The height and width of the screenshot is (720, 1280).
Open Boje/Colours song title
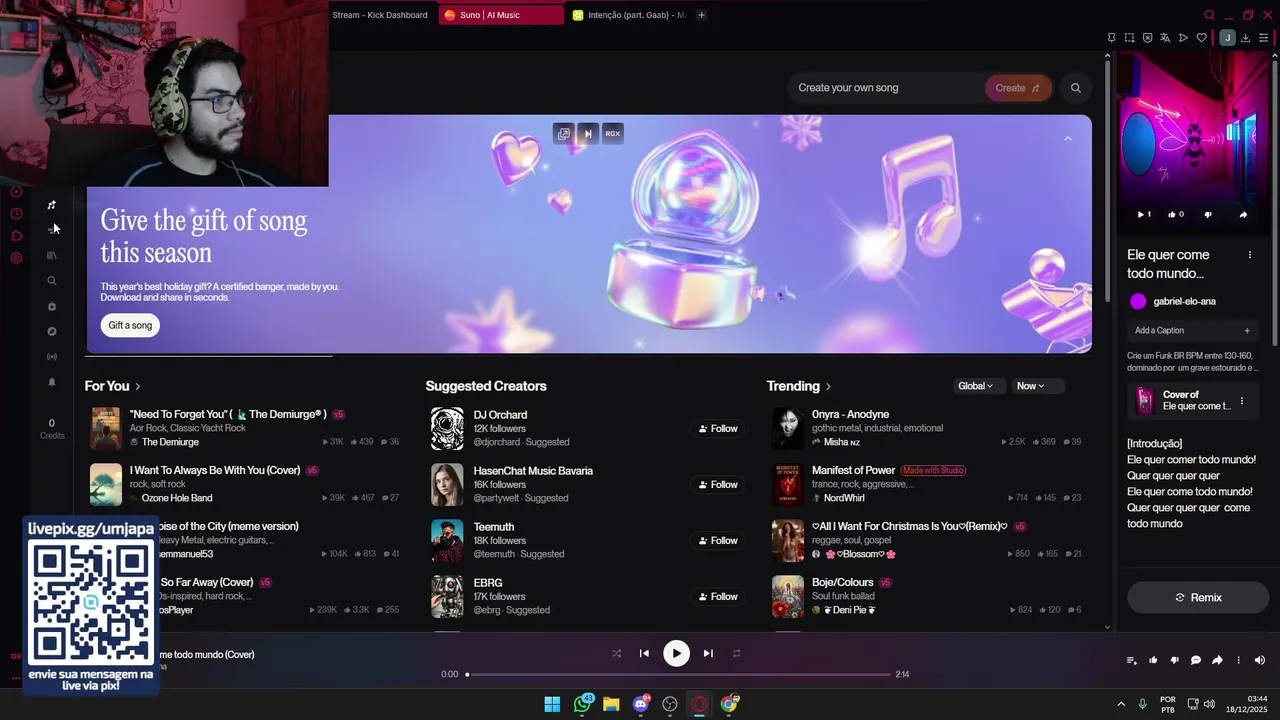pos(842,582)
